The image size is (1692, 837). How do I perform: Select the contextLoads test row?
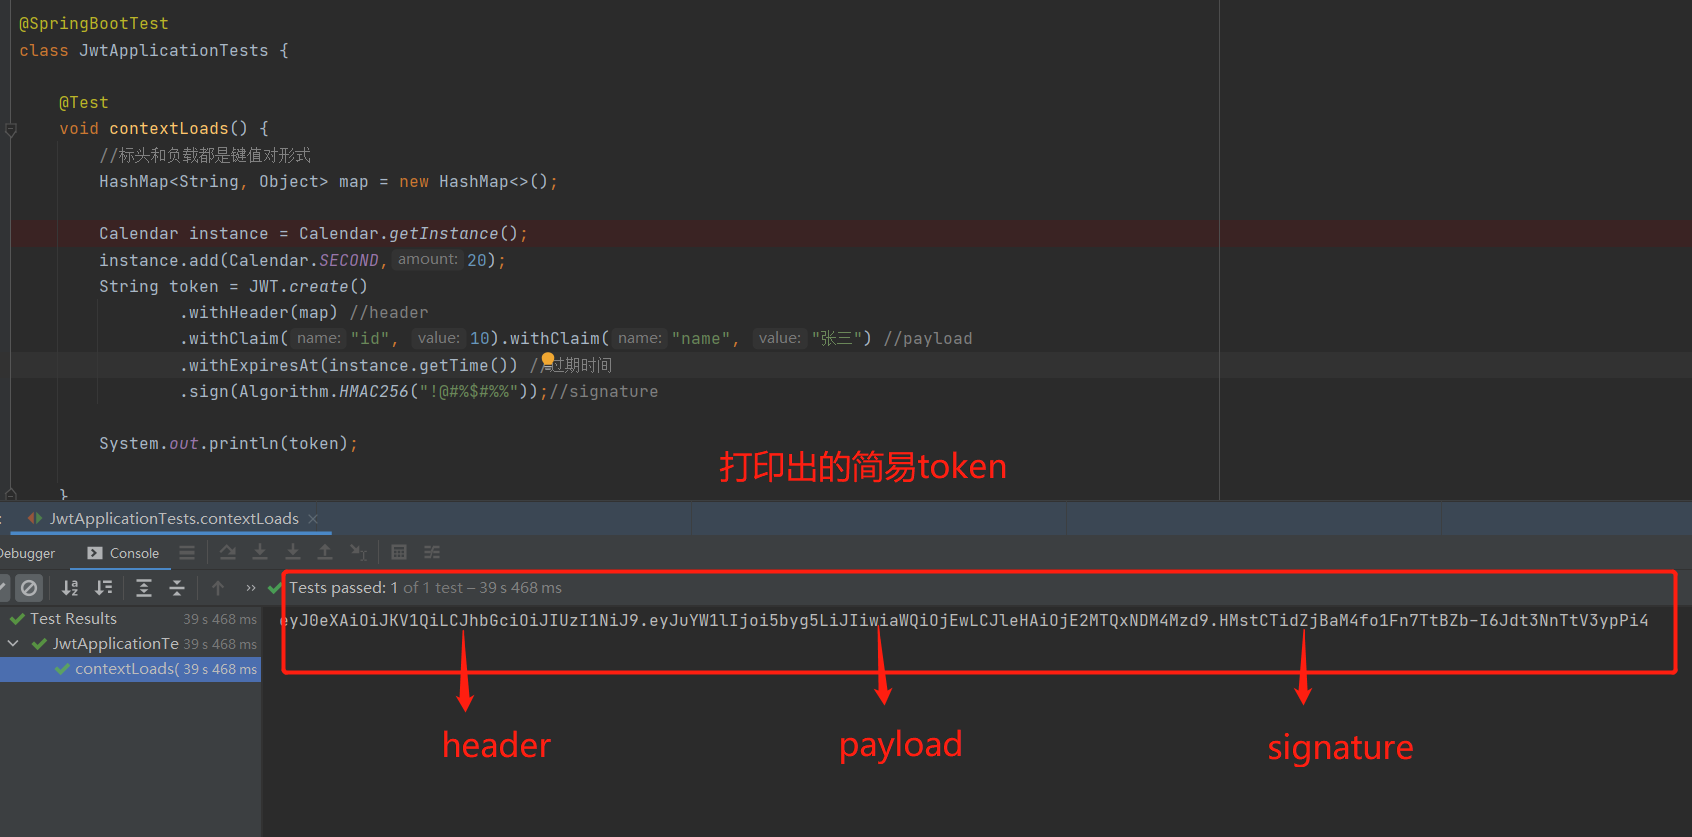pyautogui.click(x=130, y=669)
